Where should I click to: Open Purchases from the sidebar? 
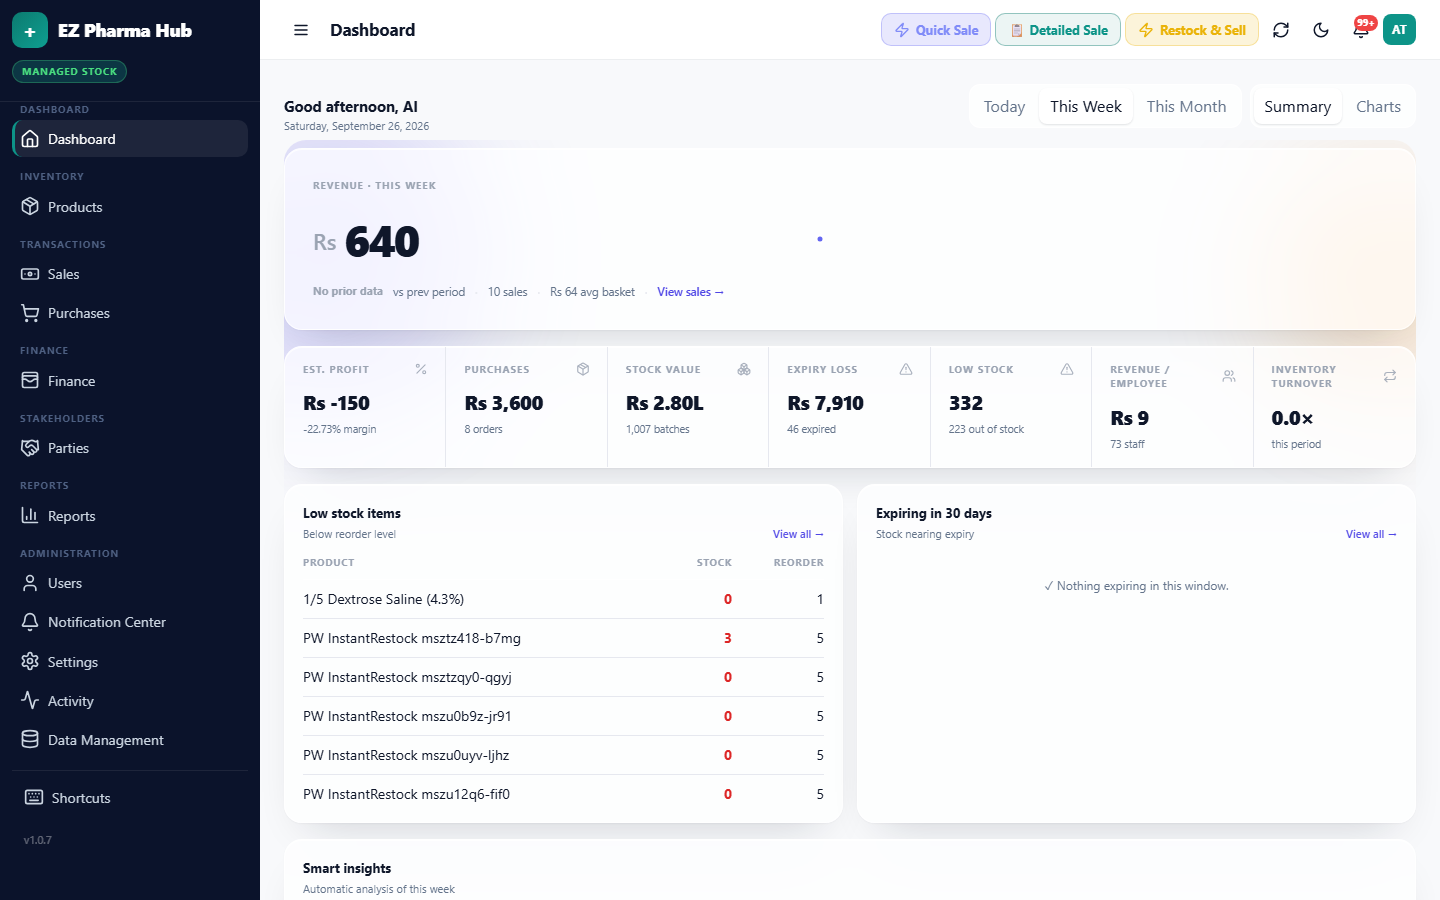(x=130, y=313)
